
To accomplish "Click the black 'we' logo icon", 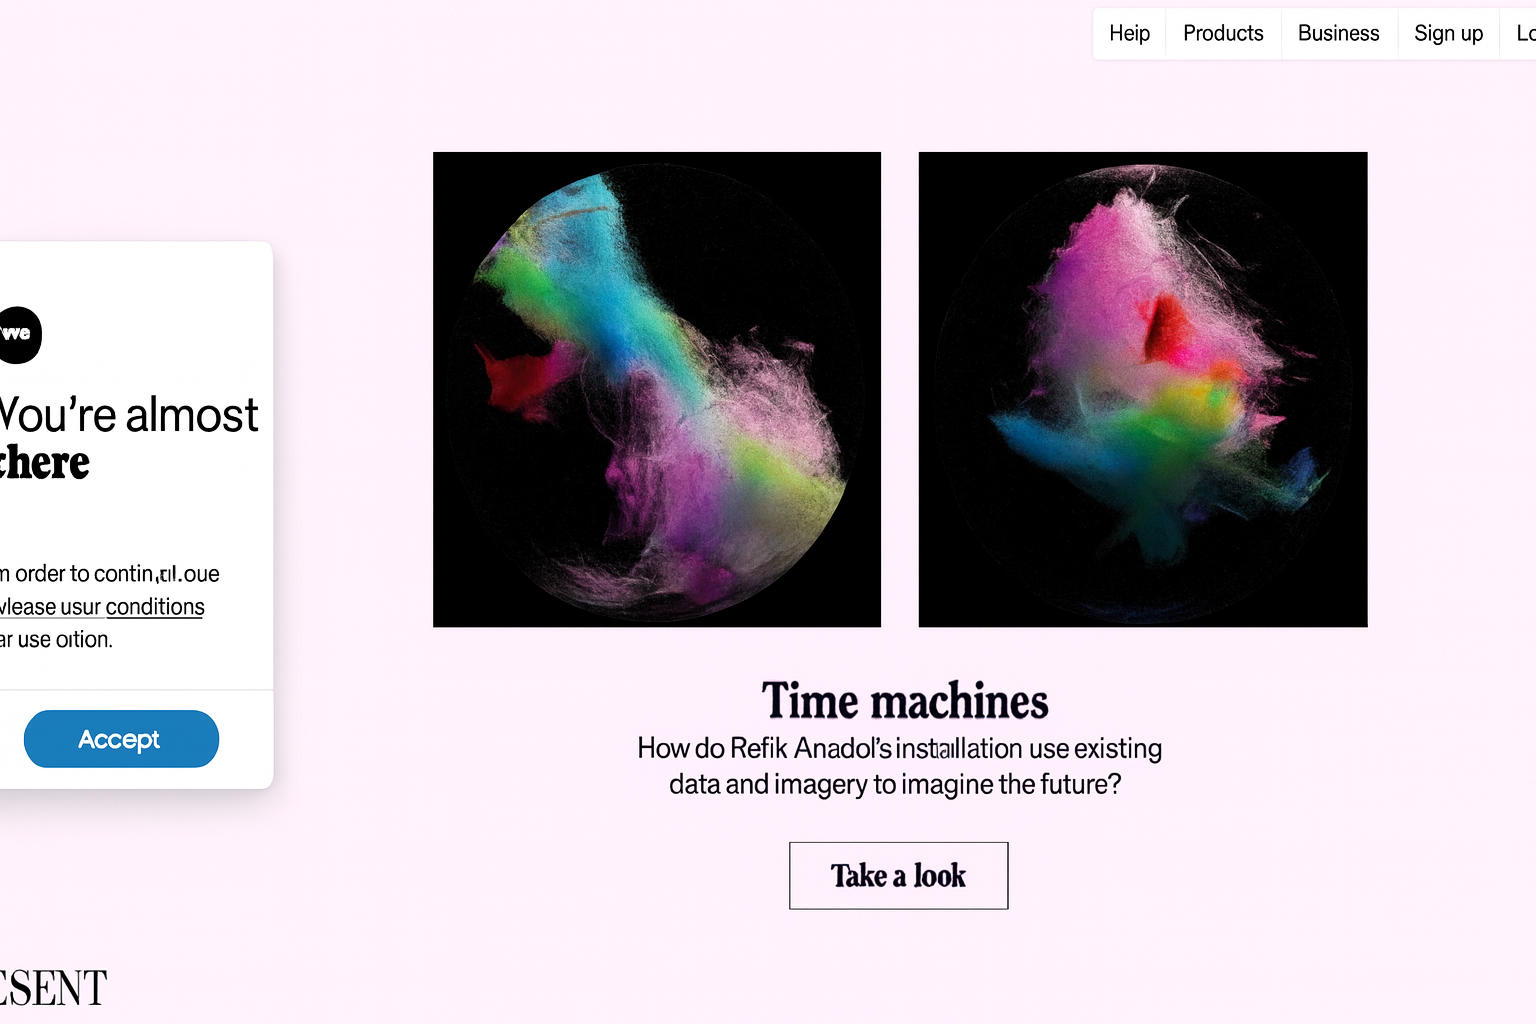I will coord(19,334).
